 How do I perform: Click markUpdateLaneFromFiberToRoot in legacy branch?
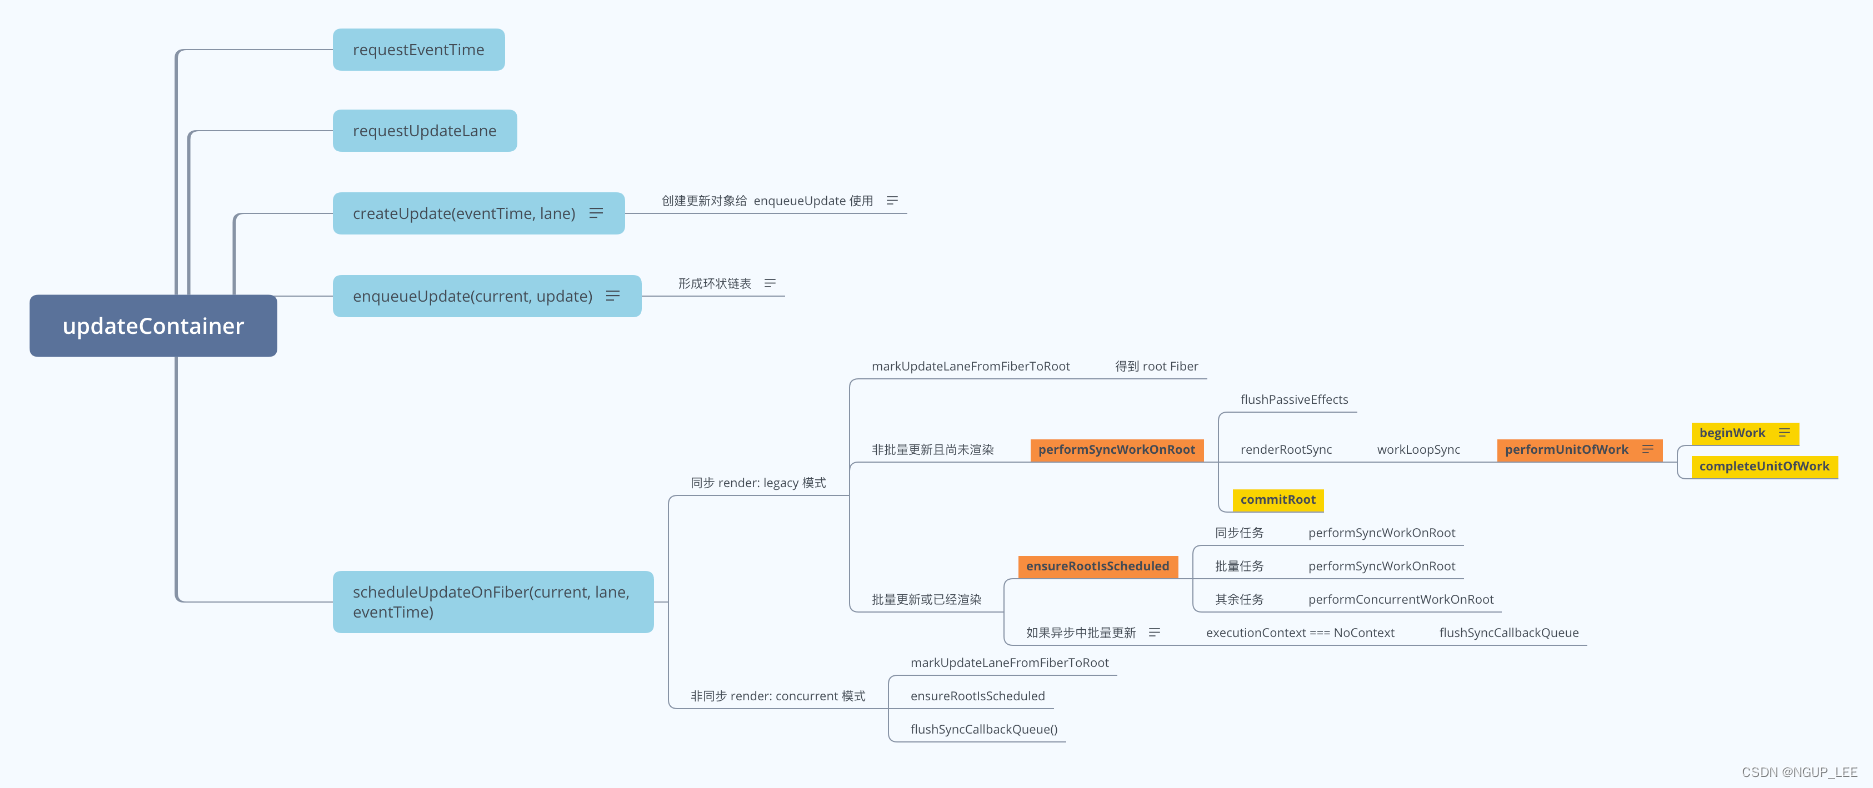coord(971,366)
